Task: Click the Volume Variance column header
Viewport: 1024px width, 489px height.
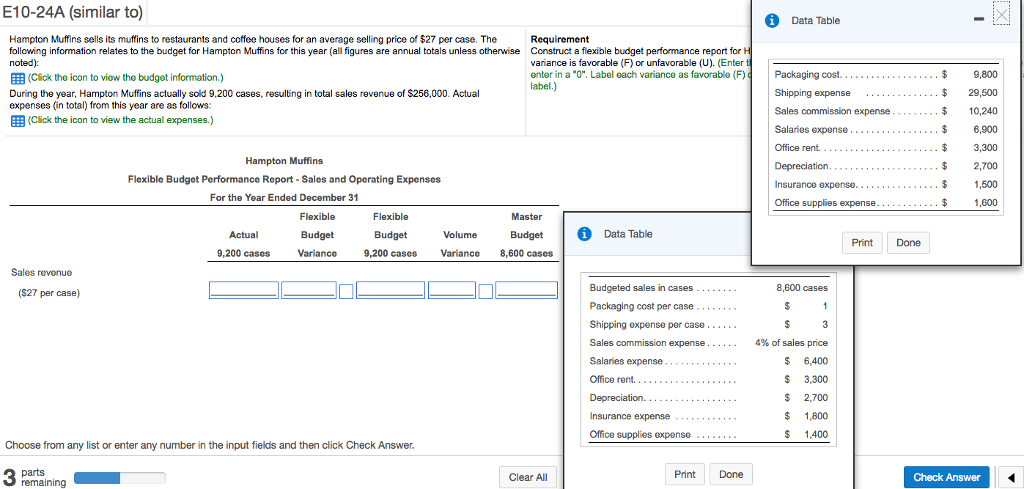Action: (x=460, y=244)
